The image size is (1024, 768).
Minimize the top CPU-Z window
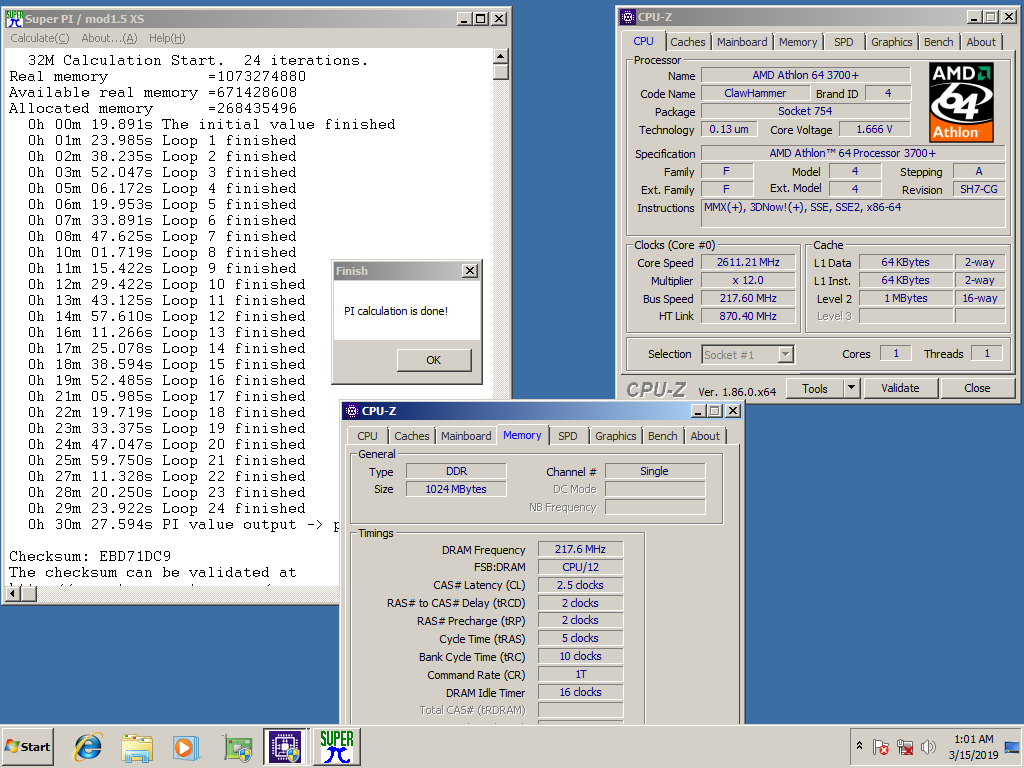[x=974, y=17]
